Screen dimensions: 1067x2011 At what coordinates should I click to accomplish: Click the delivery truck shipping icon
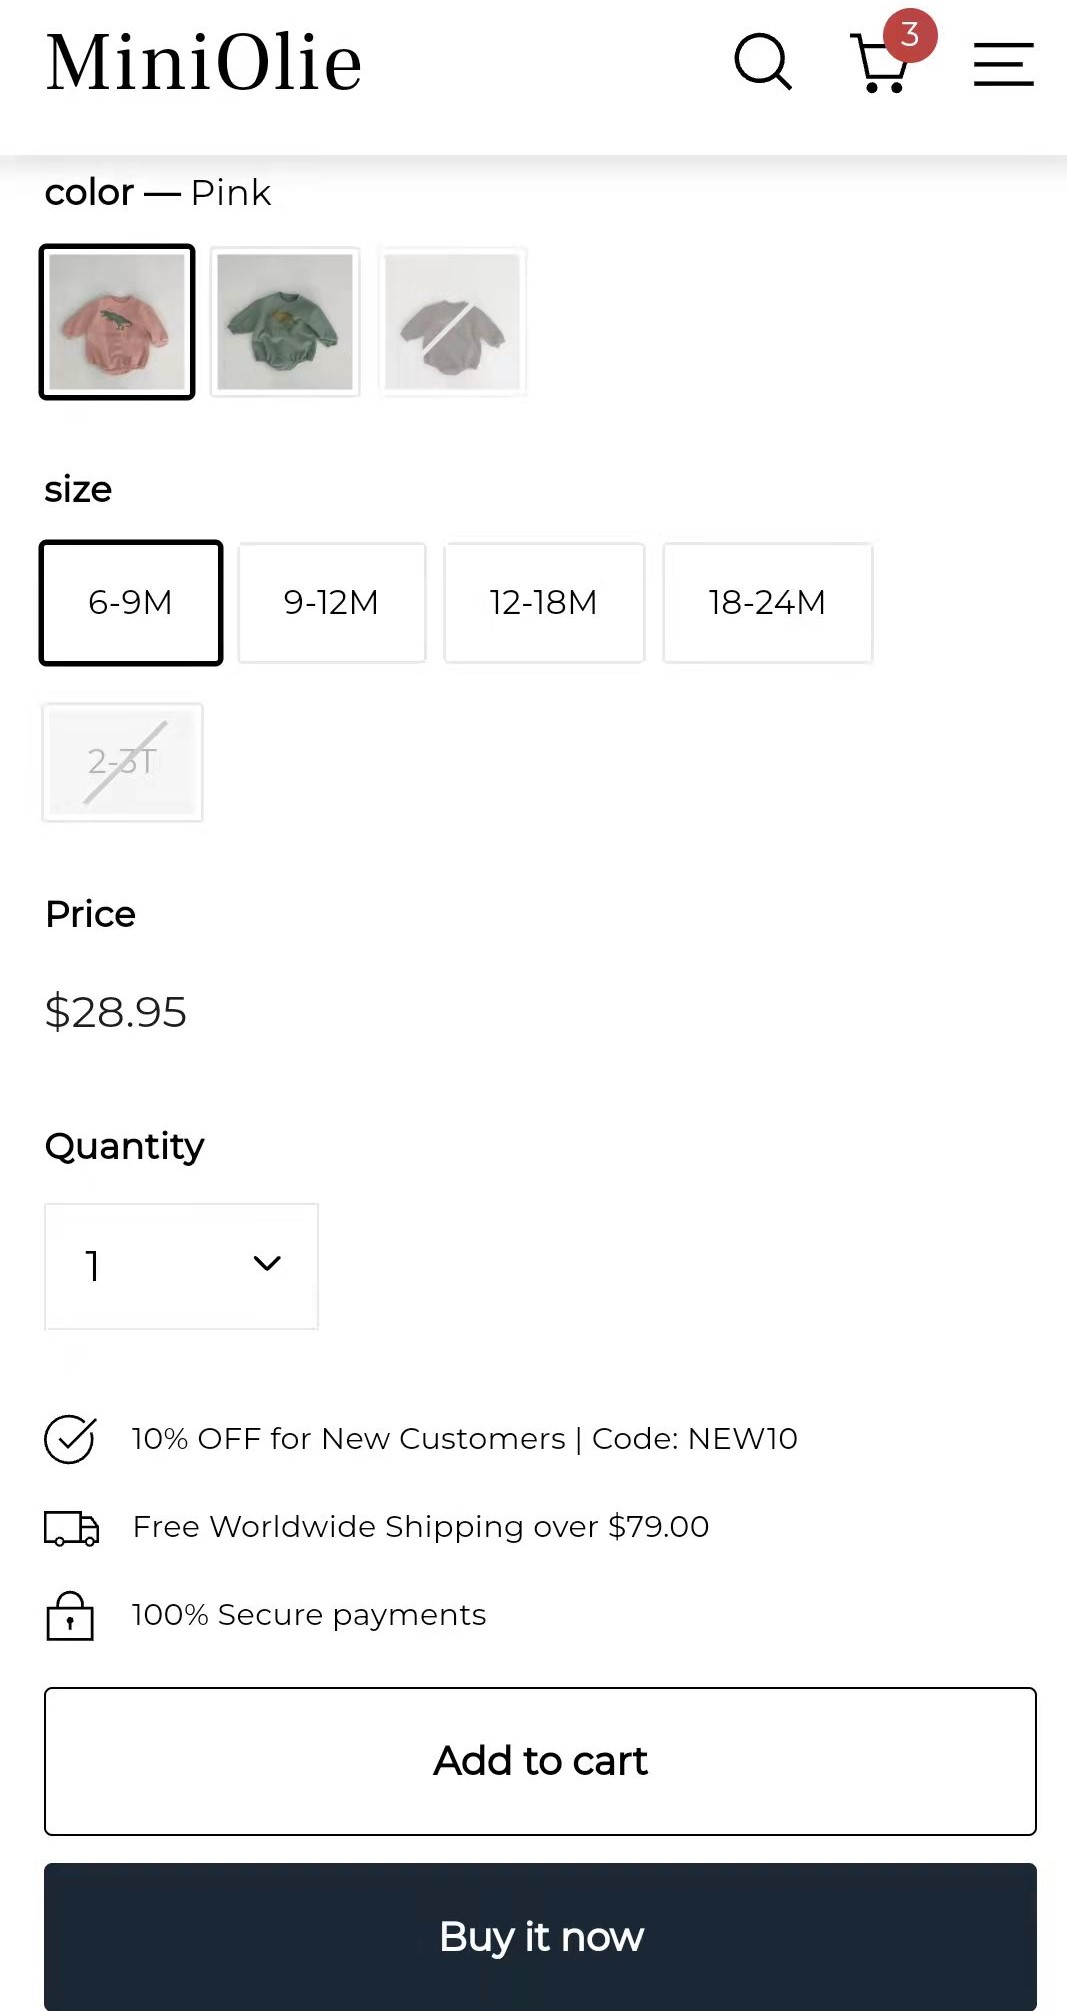(71, 1528)
